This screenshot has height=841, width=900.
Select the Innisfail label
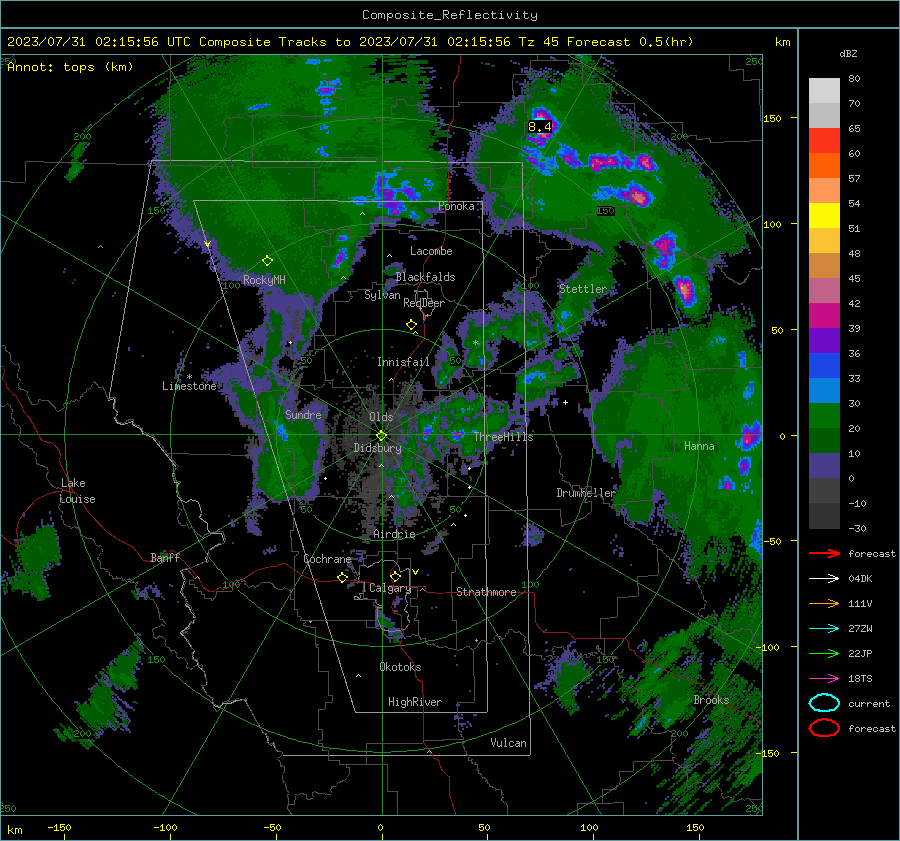tap(403, 362)
